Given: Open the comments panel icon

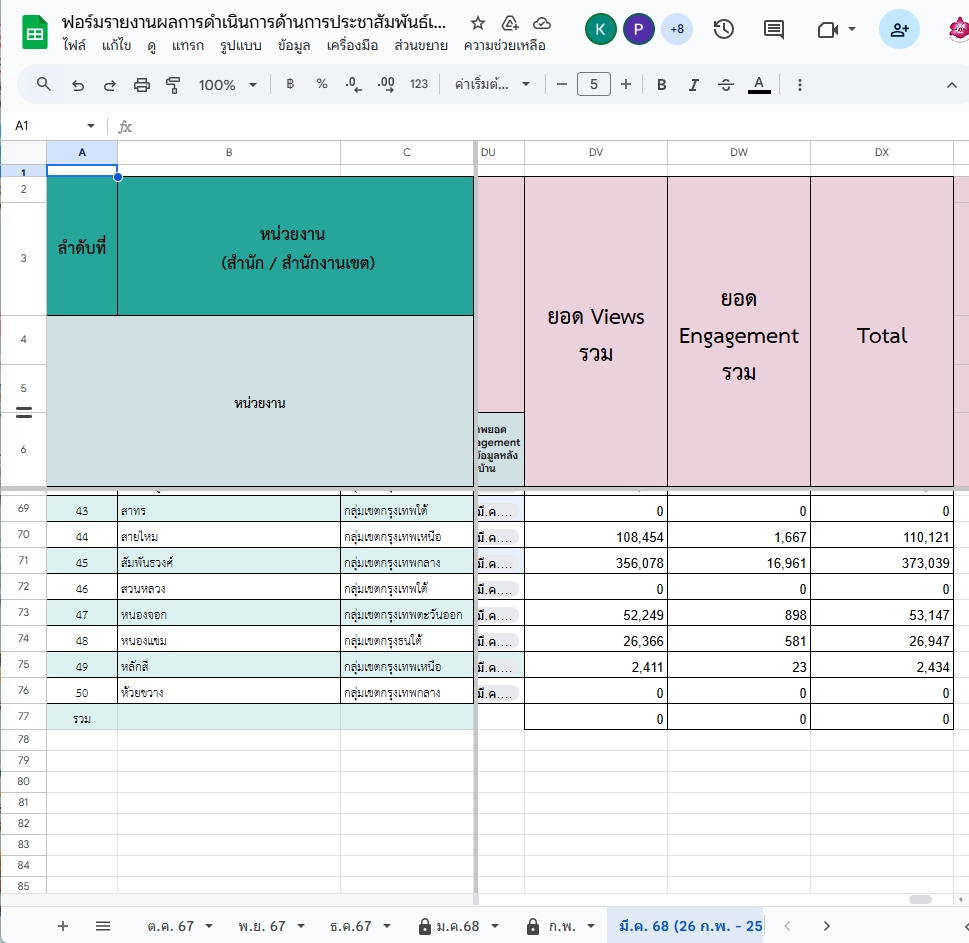Looking at the screenshot, I should click(773, 29).
